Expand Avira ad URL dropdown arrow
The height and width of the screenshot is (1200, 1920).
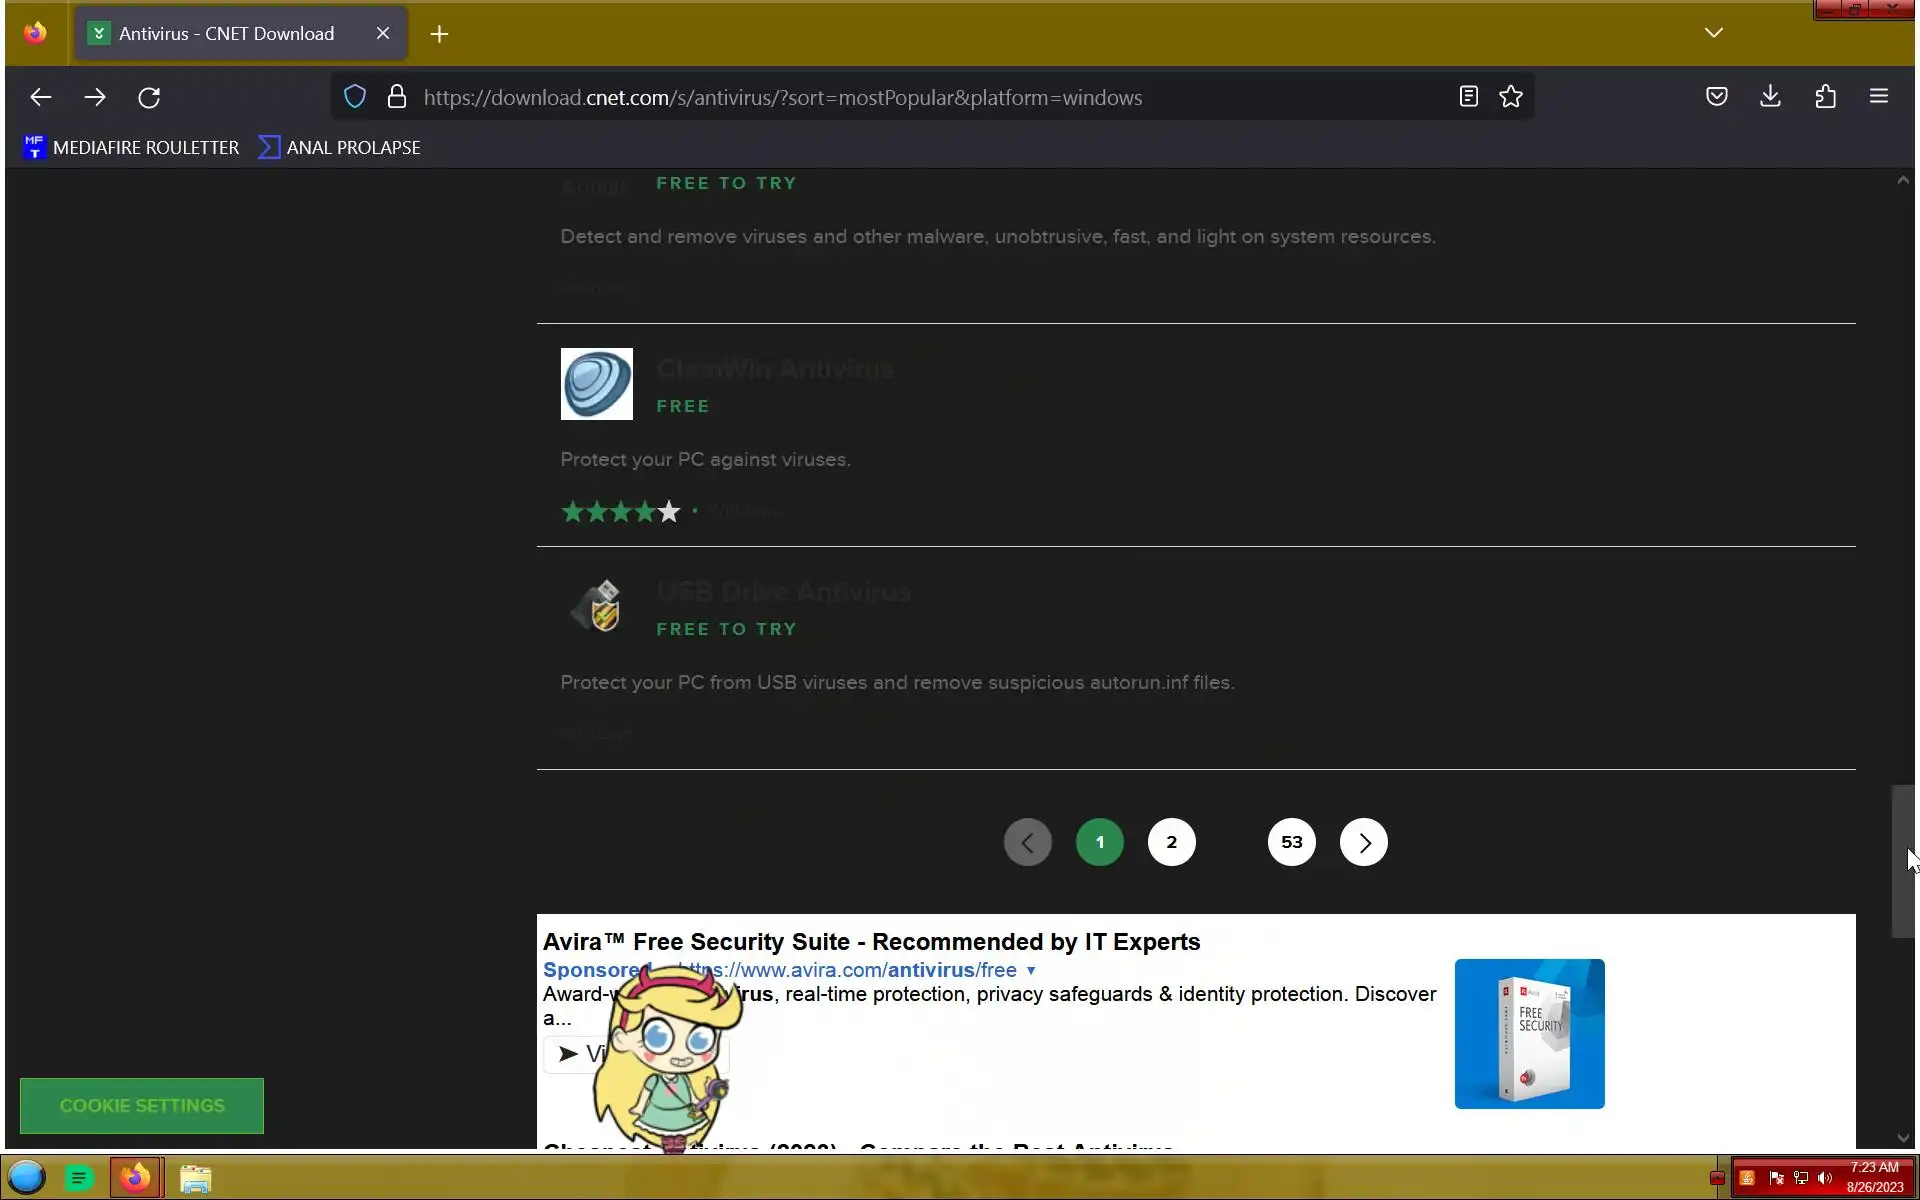click(x=1031, y=970)
